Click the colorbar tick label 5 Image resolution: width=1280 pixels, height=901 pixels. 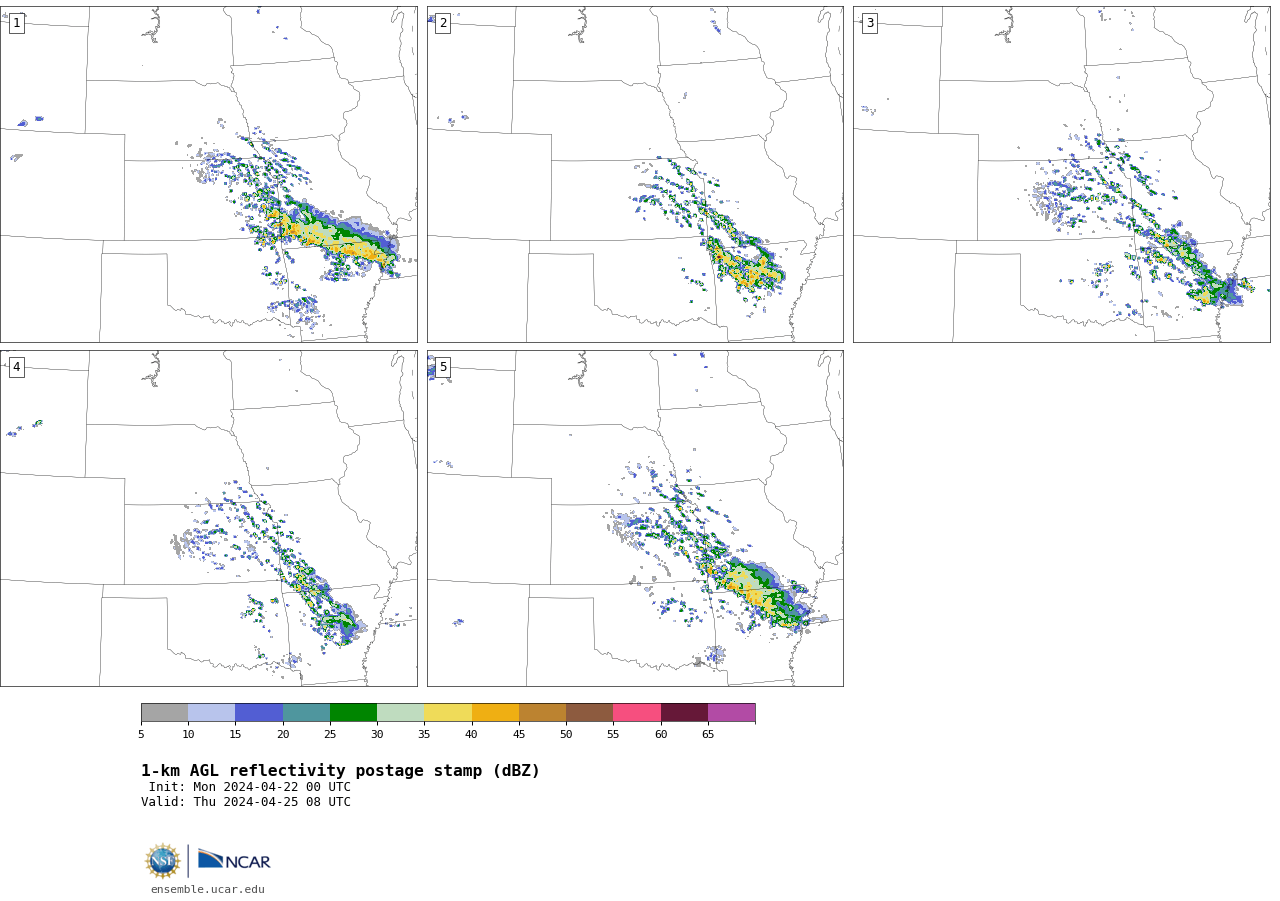141,735
